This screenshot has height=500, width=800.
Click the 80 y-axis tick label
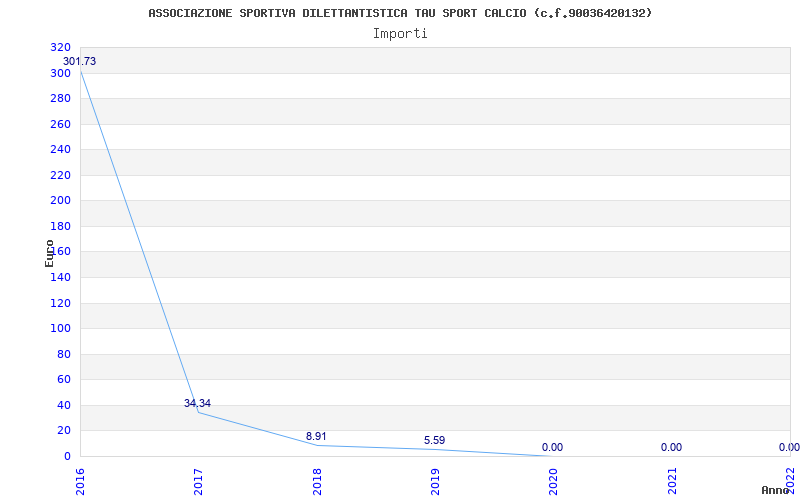[x=63, y=354]
